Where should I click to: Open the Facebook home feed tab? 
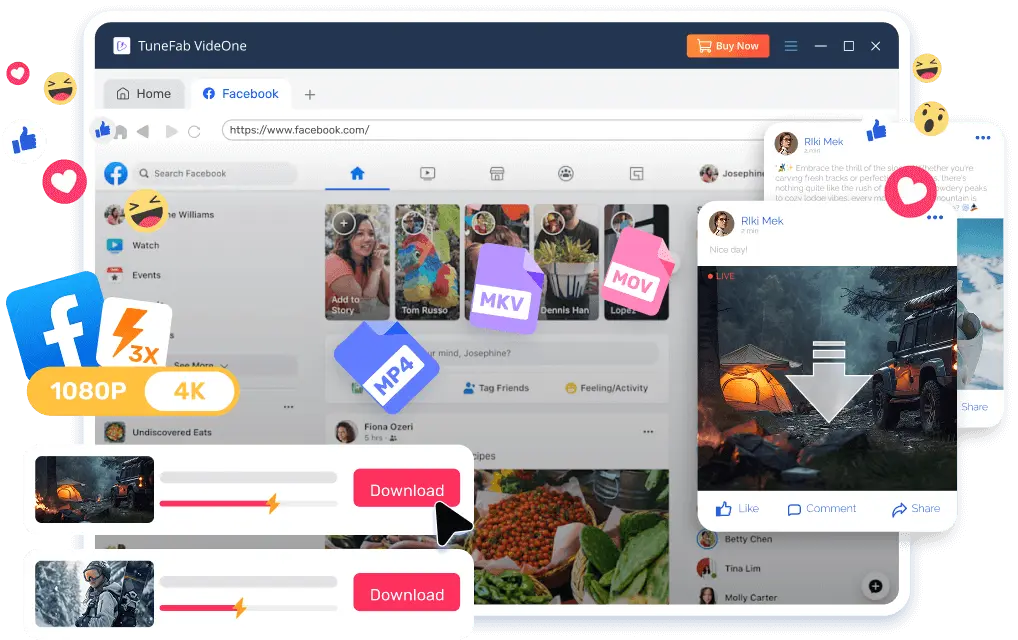(x=357, y=173)
